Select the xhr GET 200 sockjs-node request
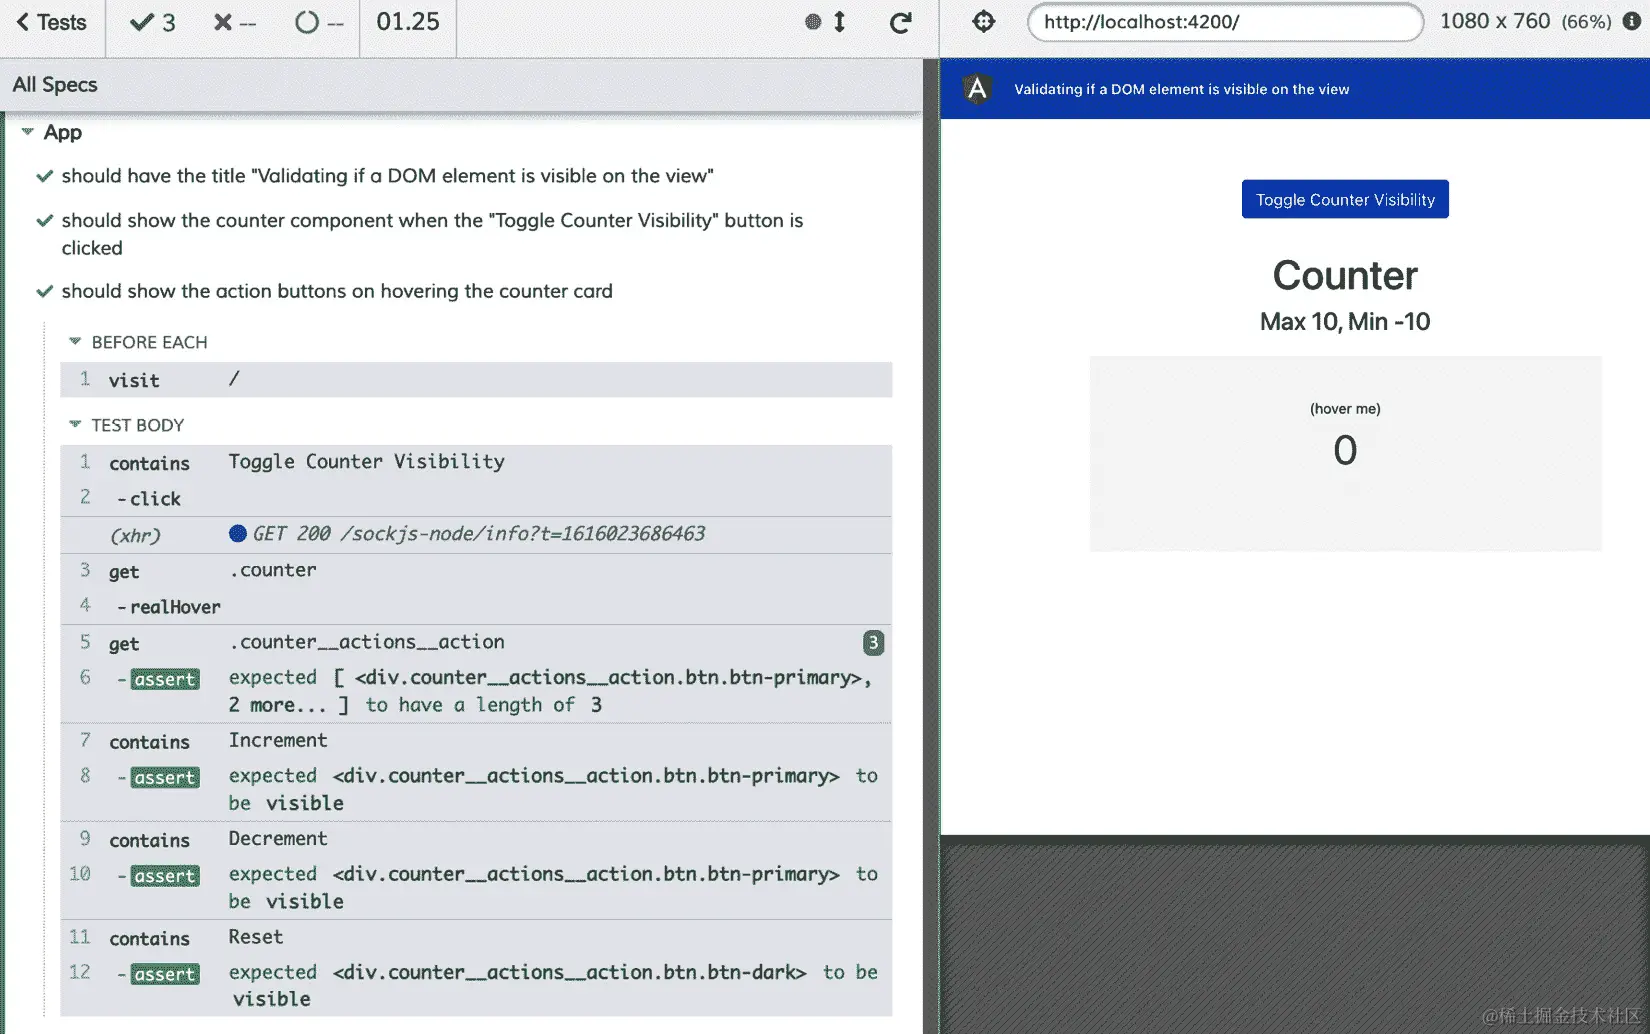 coord(476,534)
